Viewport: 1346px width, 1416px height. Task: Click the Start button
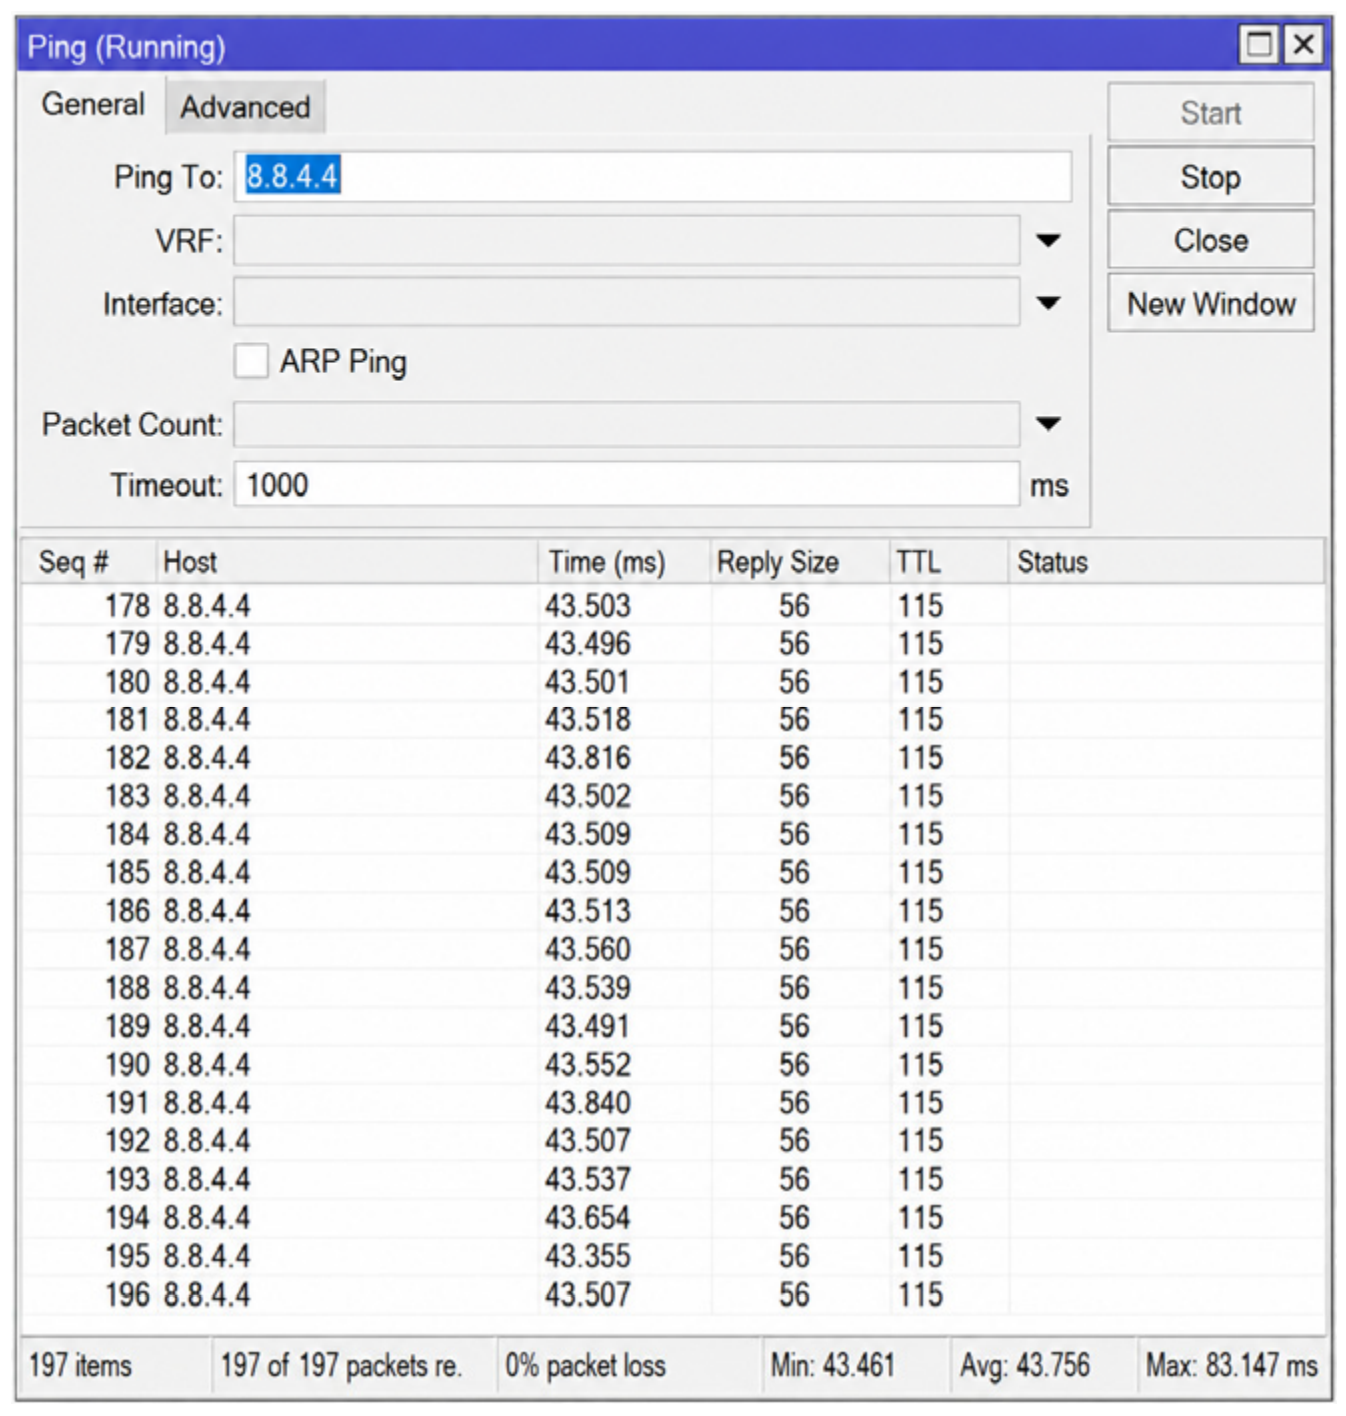[x=1211, y=113]
